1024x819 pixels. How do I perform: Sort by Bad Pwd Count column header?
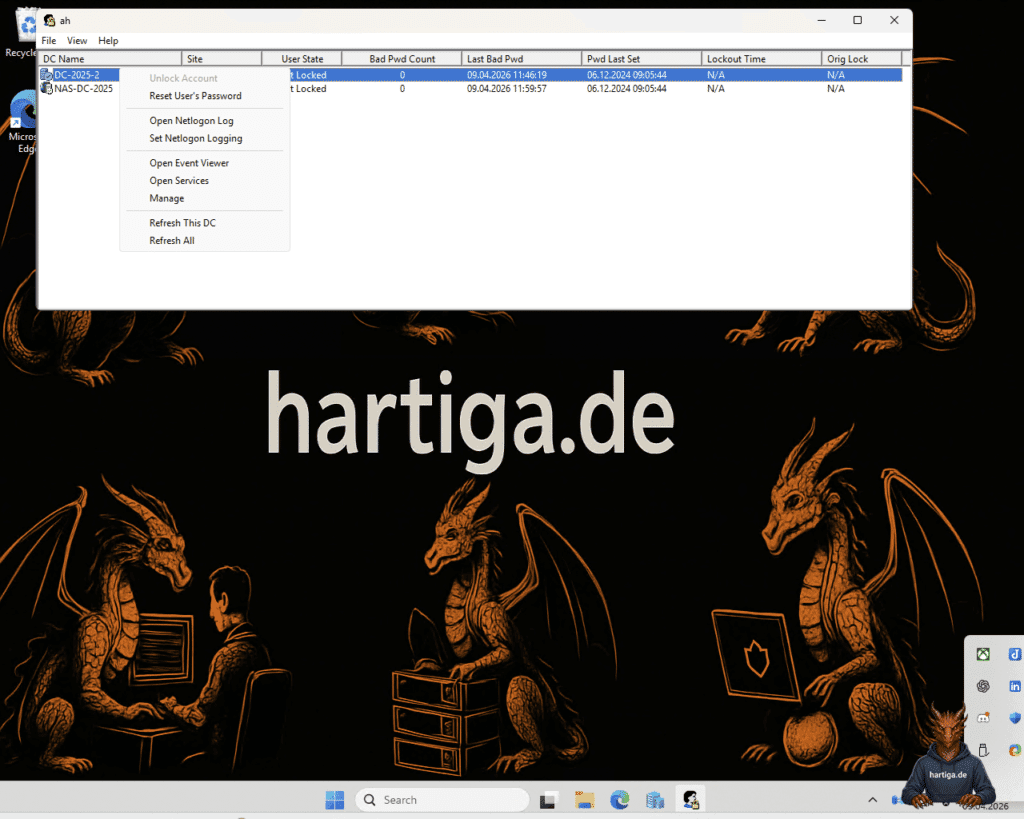(402, 59)
